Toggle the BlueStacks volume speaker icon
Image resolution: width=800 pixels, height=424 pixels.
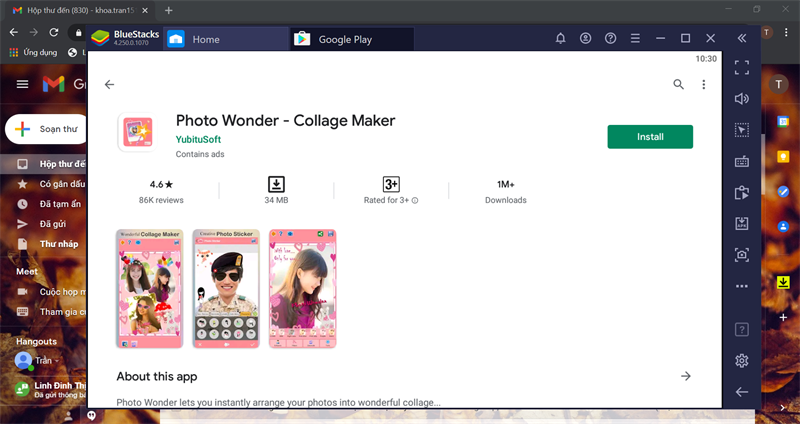742,99
